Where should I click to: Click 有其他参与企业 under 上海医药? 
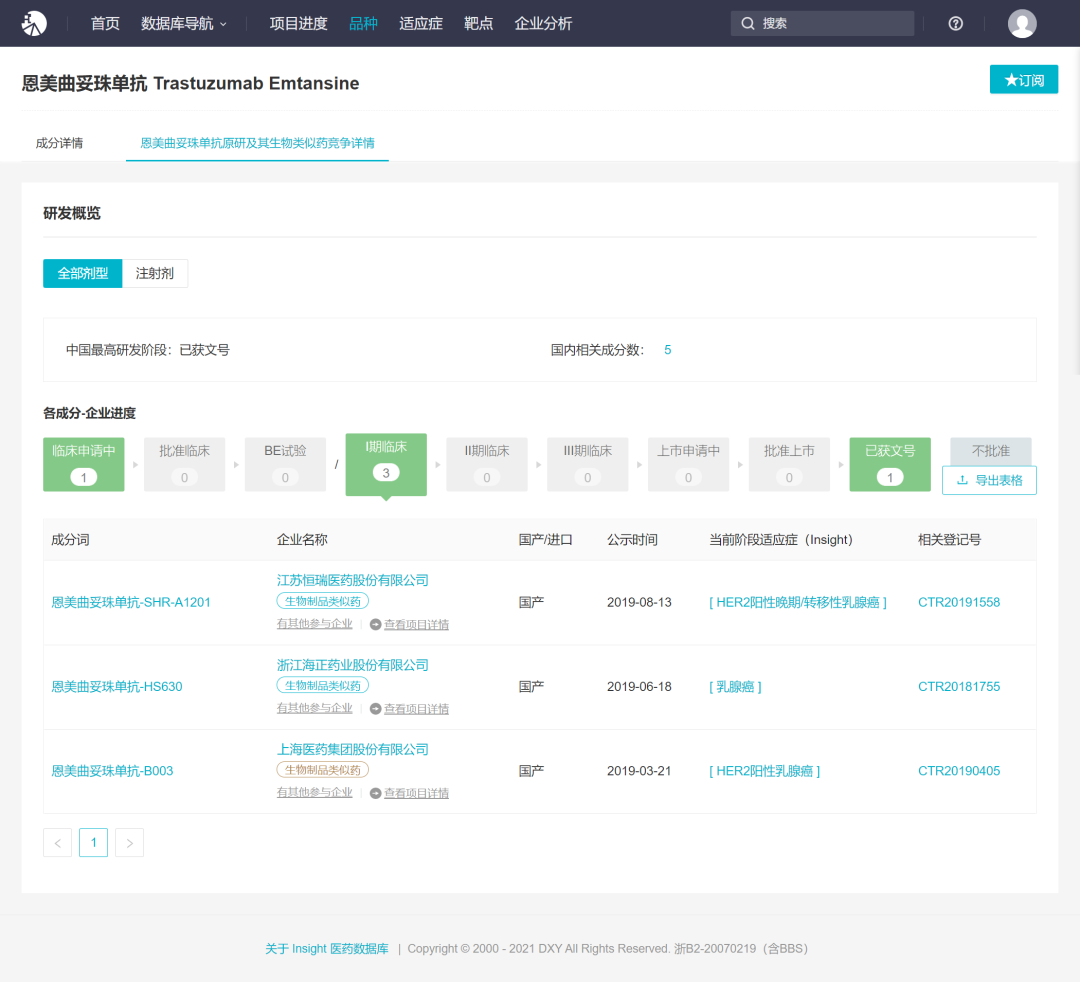[x=315, y=793]
